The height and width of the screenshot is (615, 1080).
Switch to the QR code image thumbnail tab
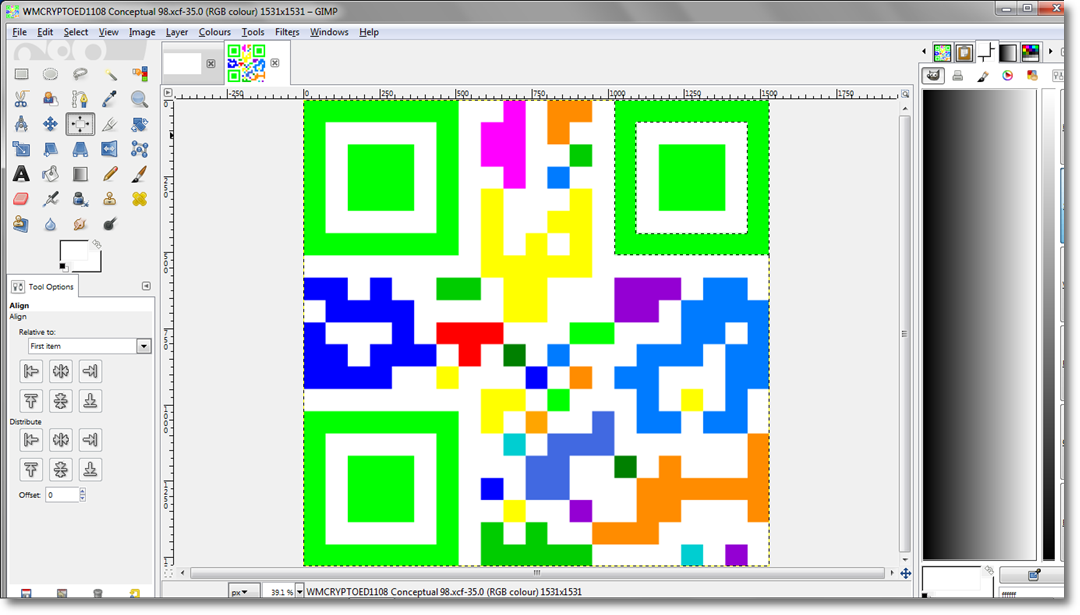(x=247, y=63)
